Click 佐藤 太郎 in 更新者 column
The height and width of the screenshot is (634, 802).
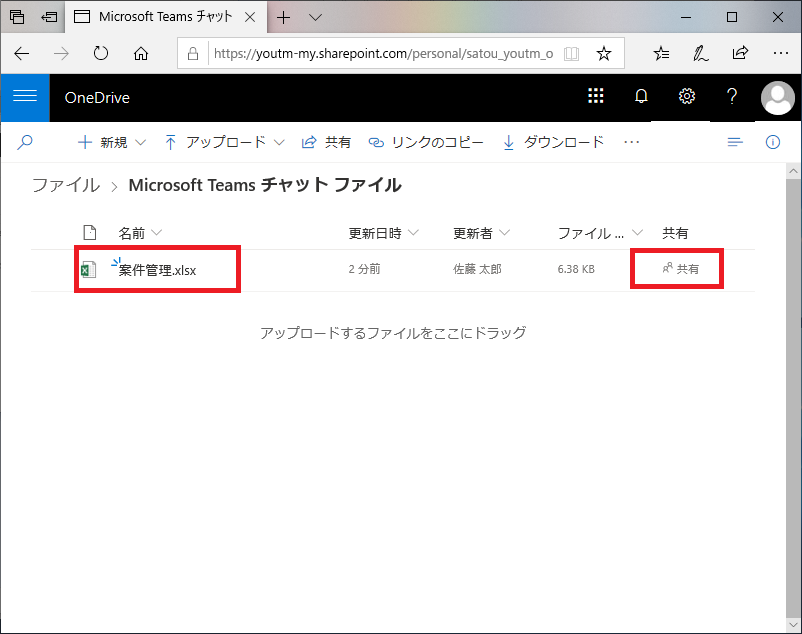click(x=477, y=269)
